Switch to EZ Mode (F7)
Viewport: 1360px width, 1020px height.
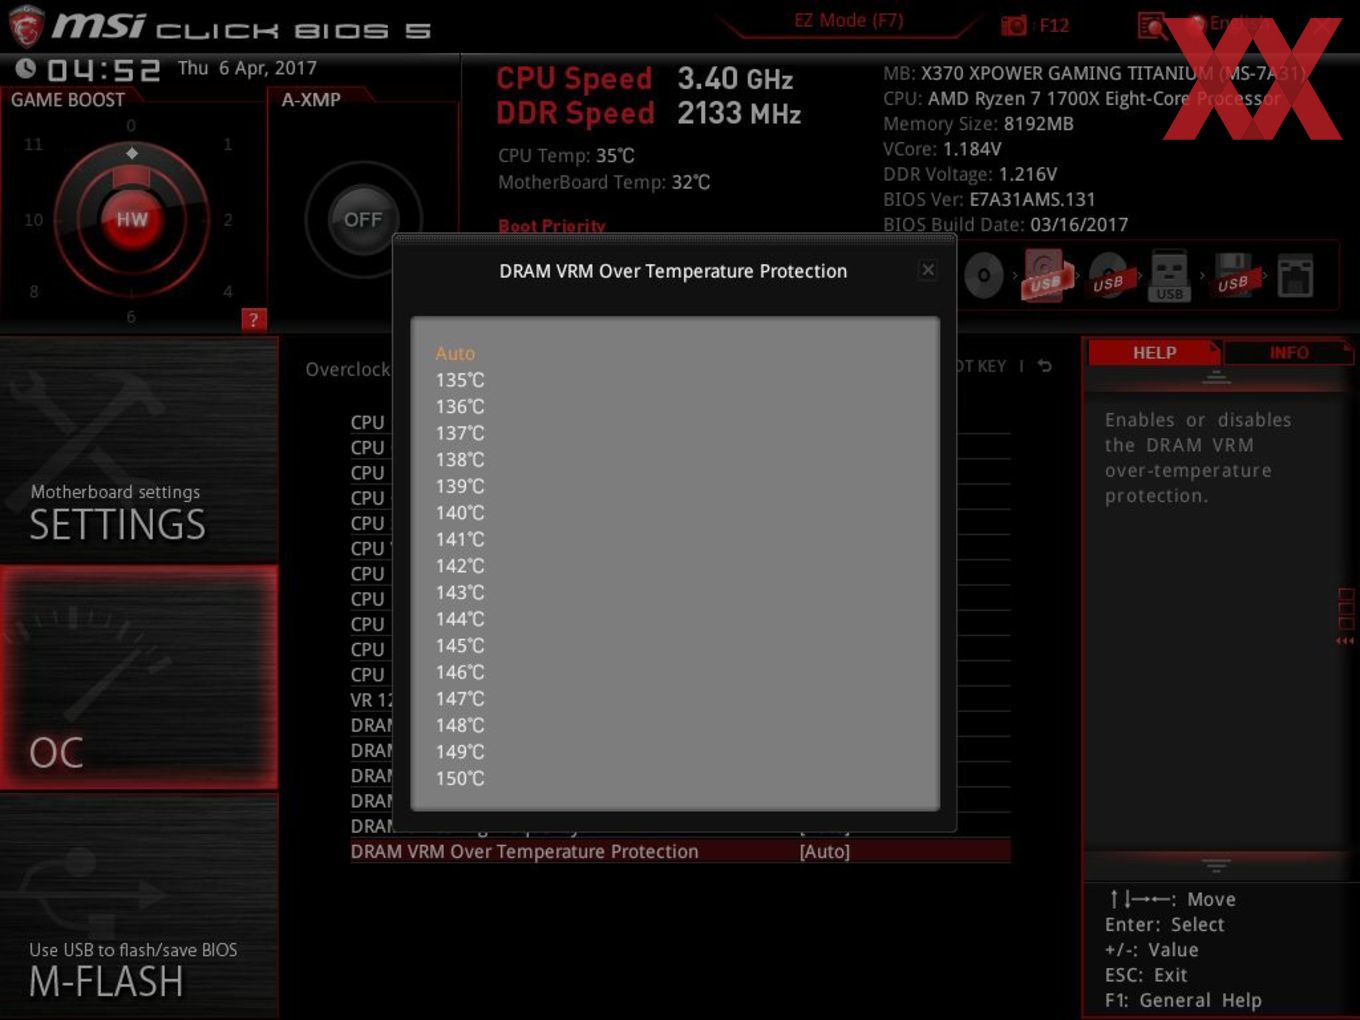[x=848, y=20]
